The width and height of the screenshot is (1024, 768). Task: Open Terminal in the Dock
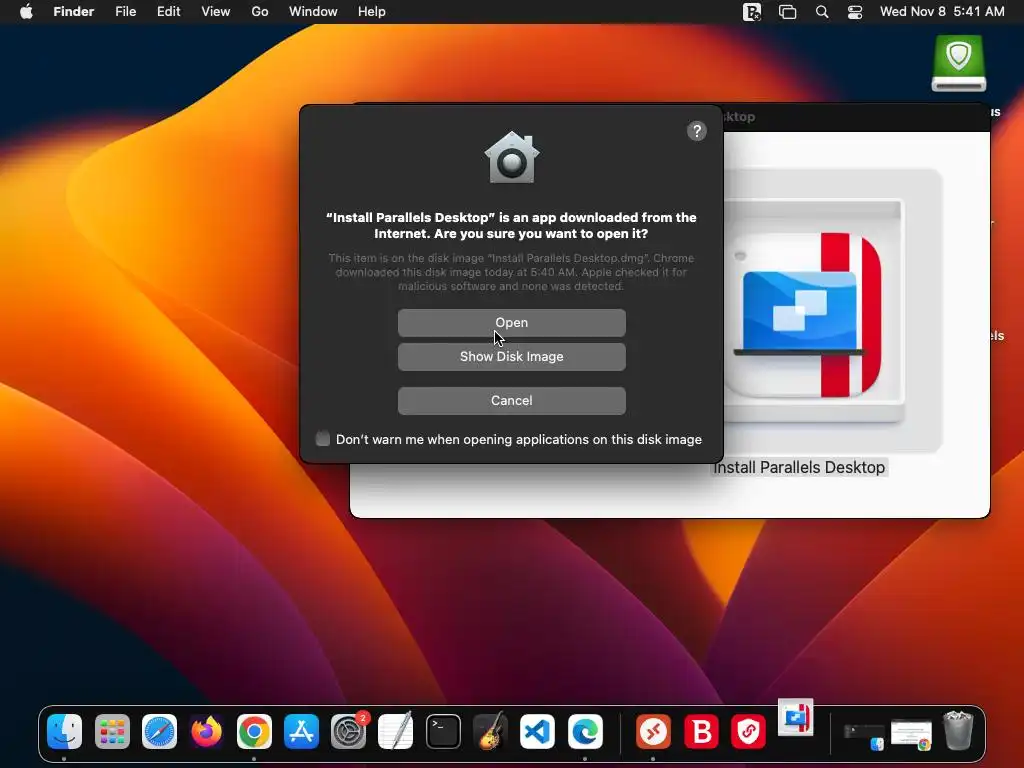click(443, 731)
